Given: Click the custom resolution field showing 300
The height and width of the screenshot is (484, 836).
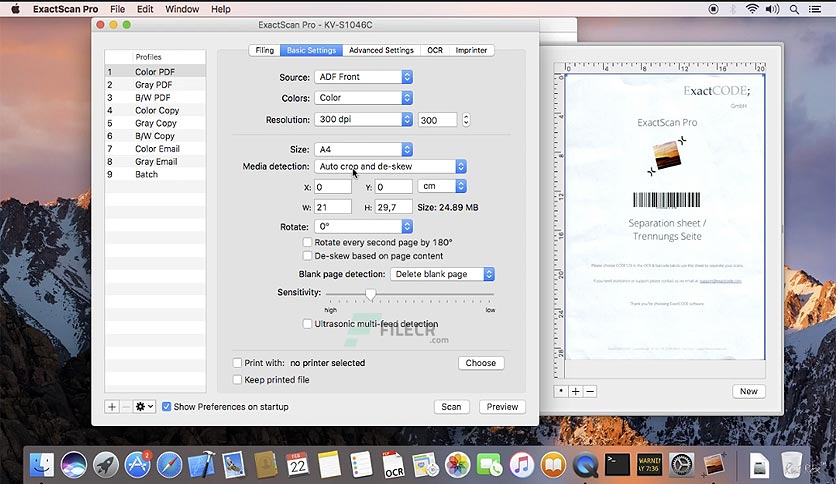Looking at the screenshot, I should [x=437, y=120].
